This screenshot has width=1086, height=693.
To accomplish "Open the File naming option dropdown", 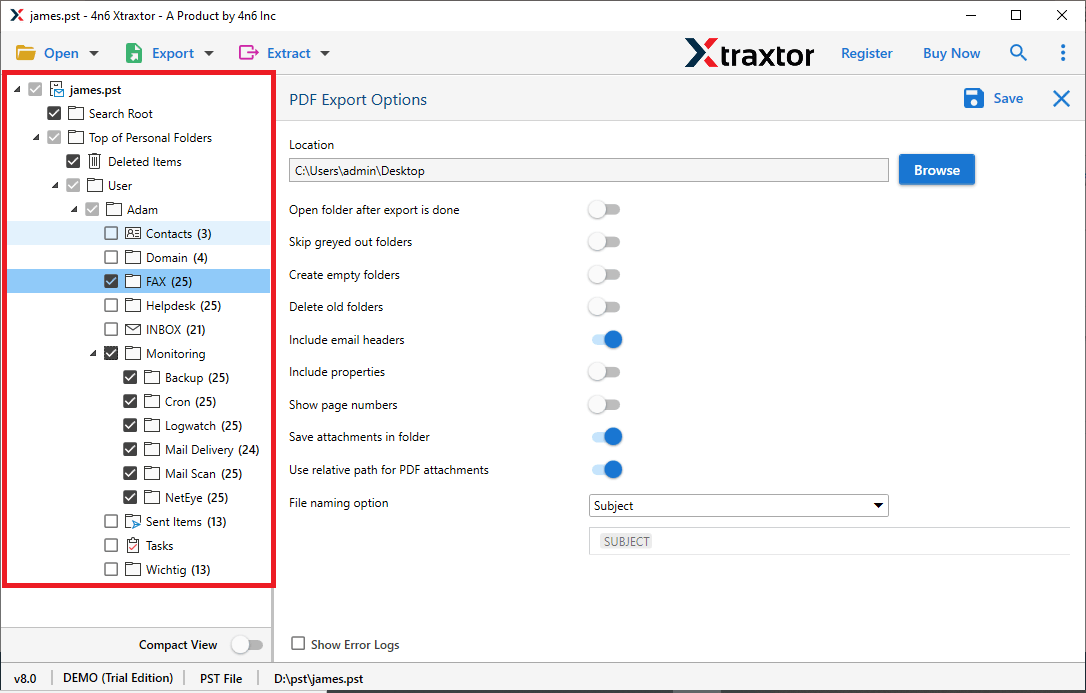I will point(739,506).
